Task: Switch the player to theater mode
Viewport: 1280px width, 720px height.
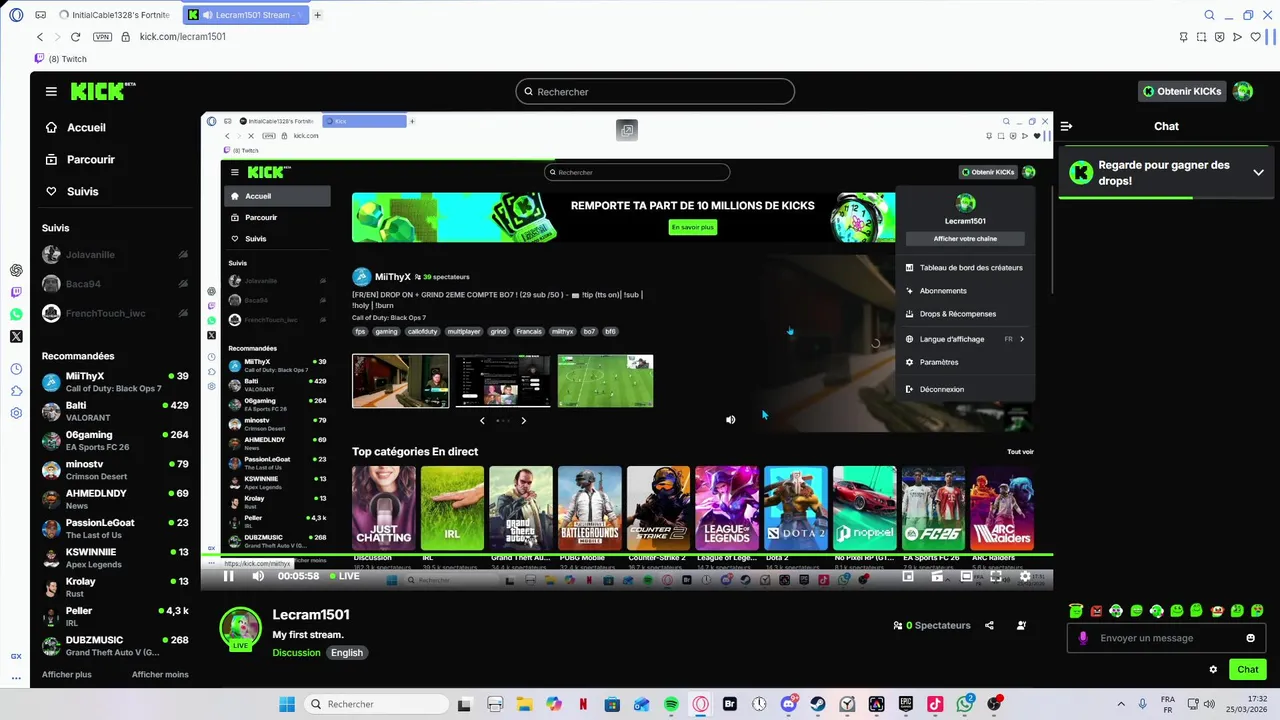Action: pos(966,576)
